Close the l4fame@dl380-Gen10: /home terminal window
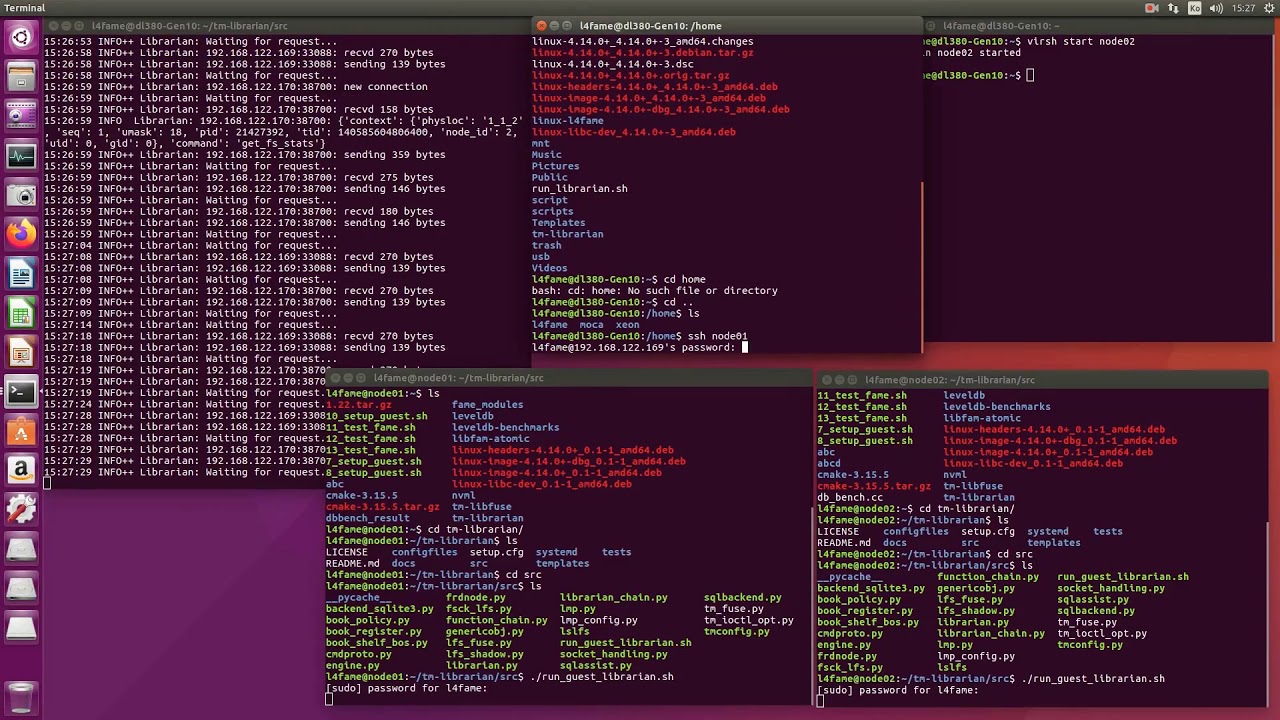Screen dimensions: 1280x720 point(541,26)
